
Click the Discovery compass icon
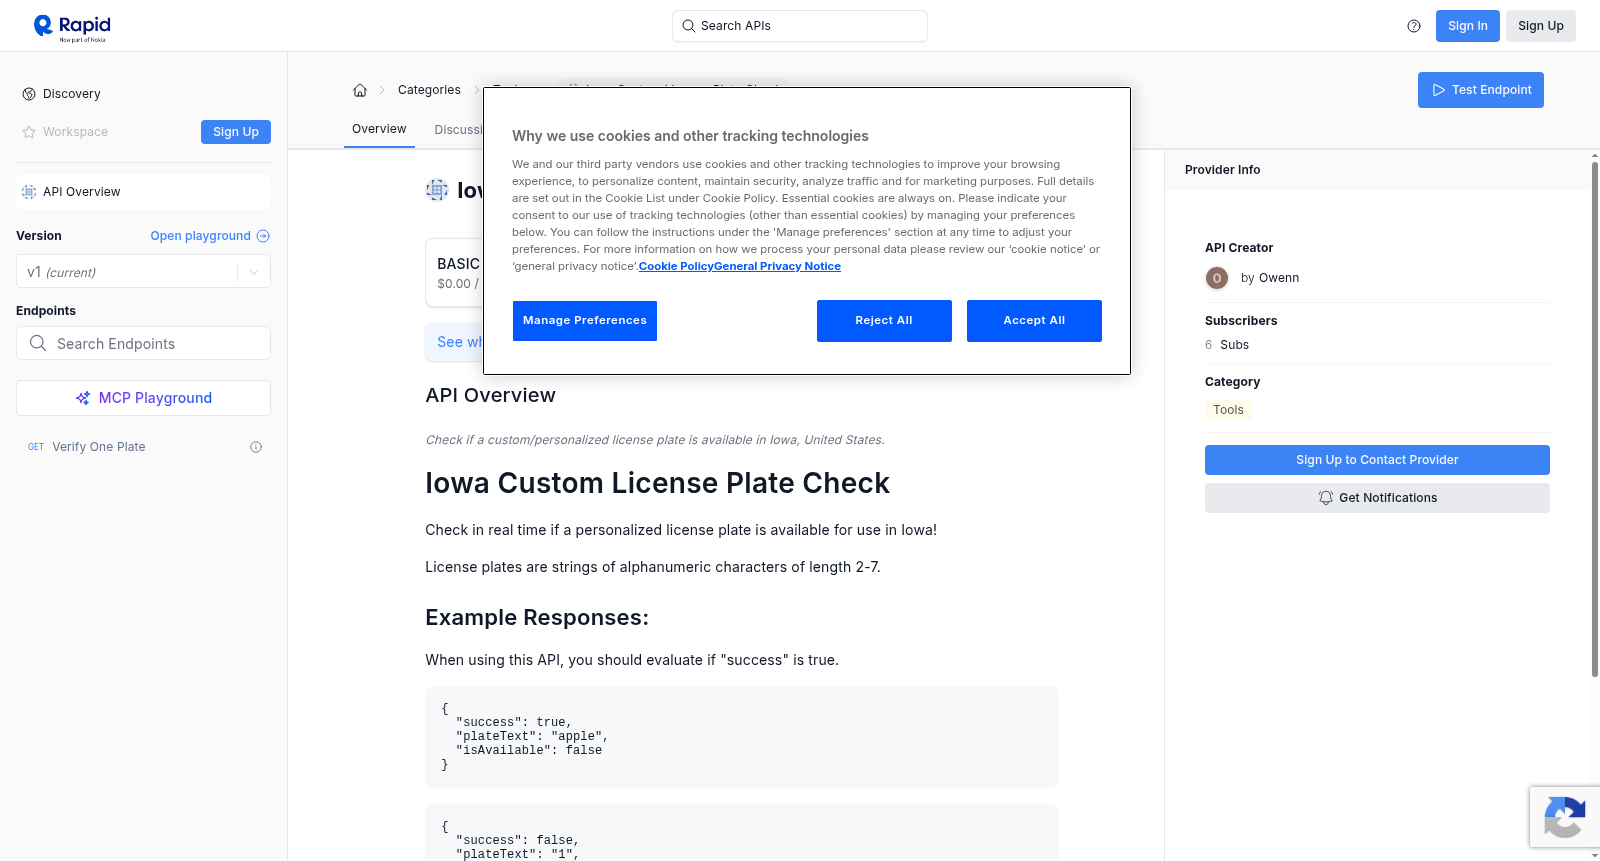click(x=29, y=94)
